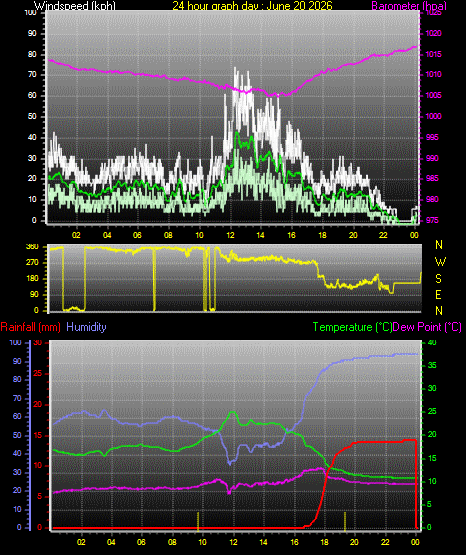
Task: Click 1010 on the Barometer axis
Action: [x=433, y=74]
